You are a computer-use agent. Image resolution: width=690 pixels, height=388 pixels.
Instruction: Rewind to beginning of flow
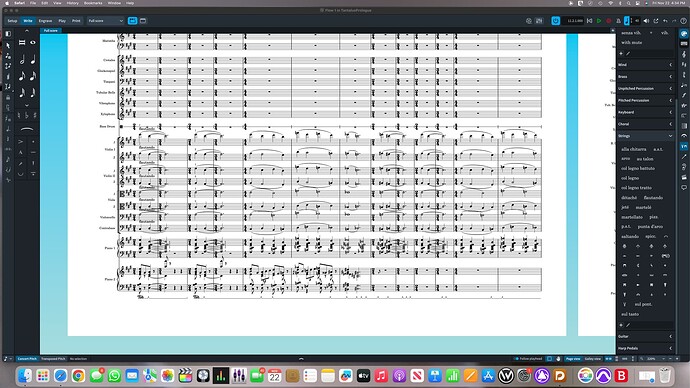[590, 21]
